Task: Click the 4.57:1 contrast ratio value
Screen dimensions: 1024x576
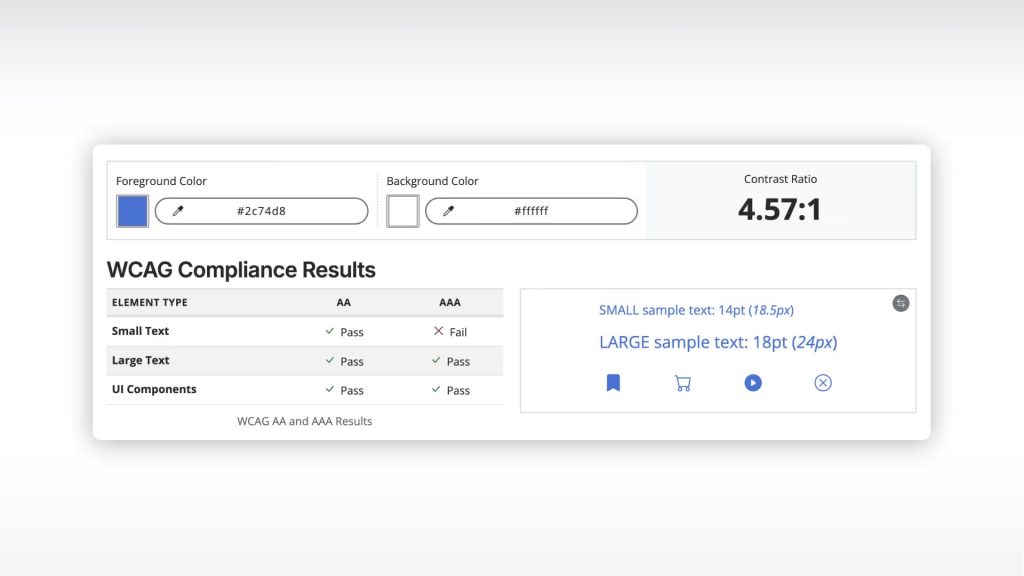Action: [779, 209]
